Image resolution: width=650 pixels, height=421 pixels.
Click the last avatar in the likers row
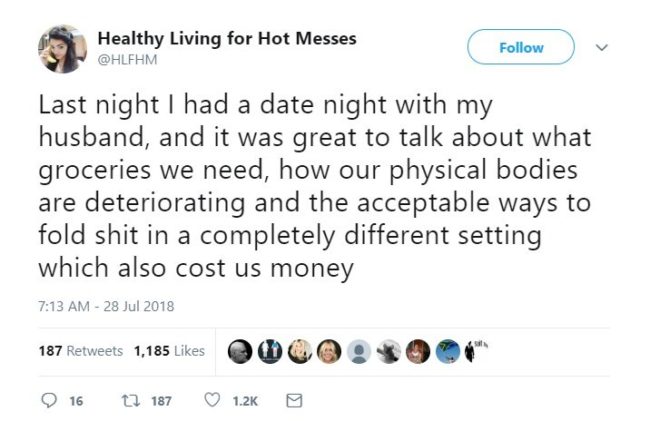[475, 351]
